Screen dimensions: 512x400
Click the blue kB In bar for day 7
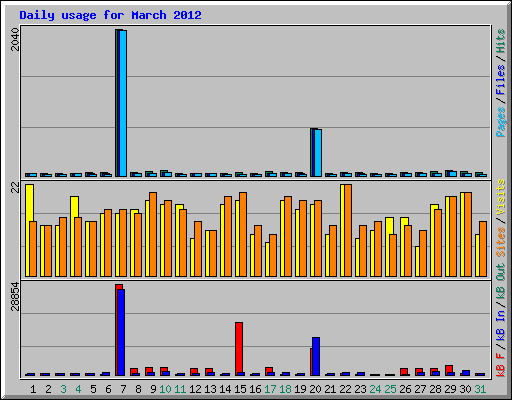(121, 332)
